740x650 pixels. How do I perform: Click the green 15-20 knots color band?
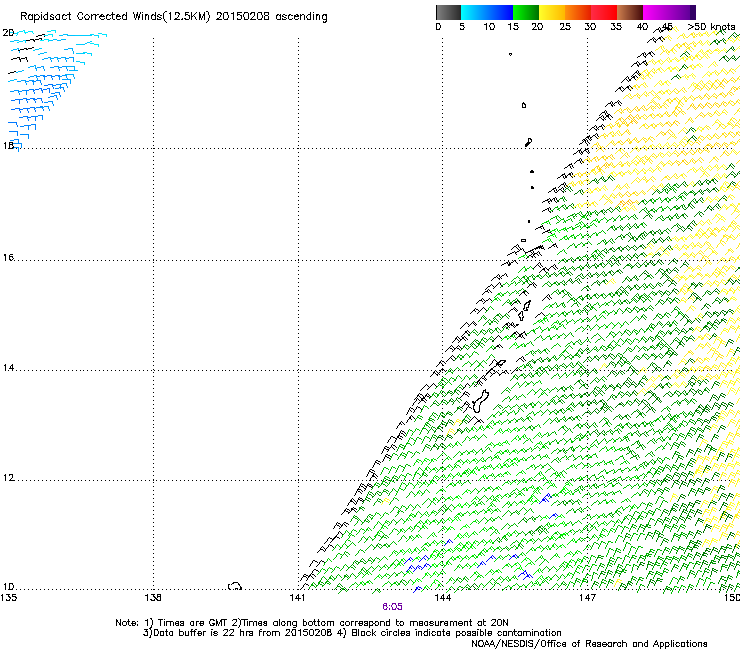(x=526, y=12)
